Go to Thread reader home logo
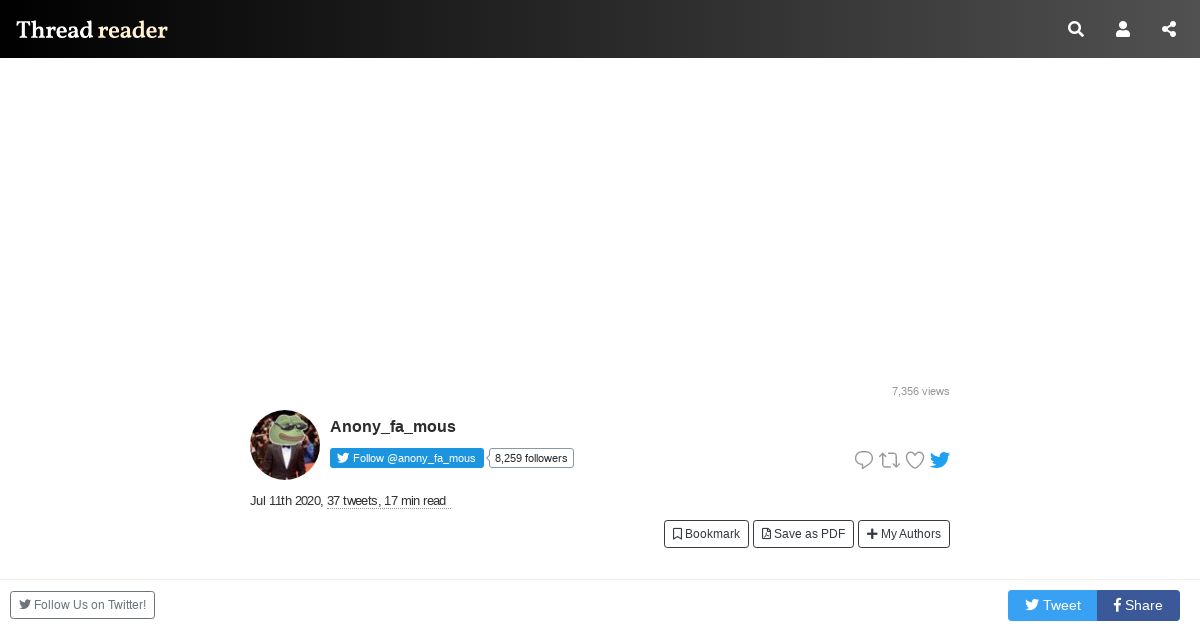Screen dimensions: 1200x630 pos(92,29)
